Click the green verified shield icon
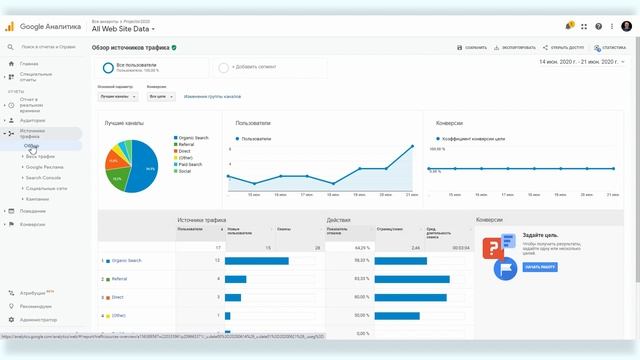The image size is (640, 360). pyautogui.click(x=174, y=48)
